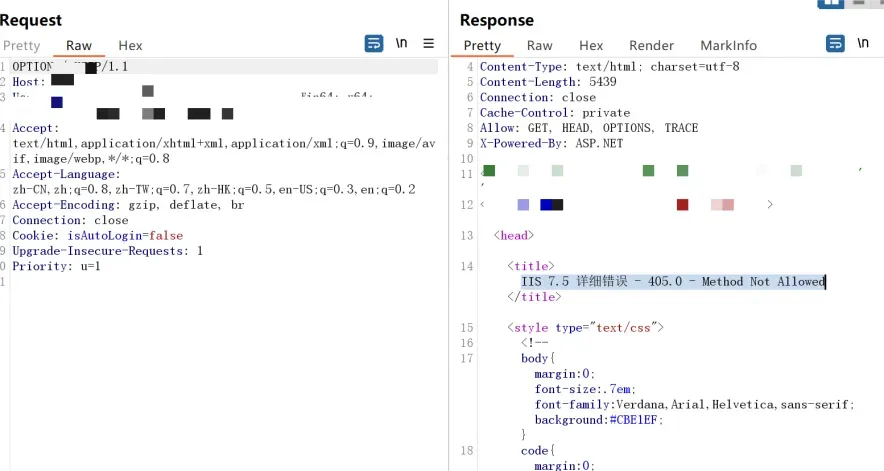The height and width of the screenshot is (471, 884).
Task: Click the 'body{' line in Response
Action: coord(538,358)
